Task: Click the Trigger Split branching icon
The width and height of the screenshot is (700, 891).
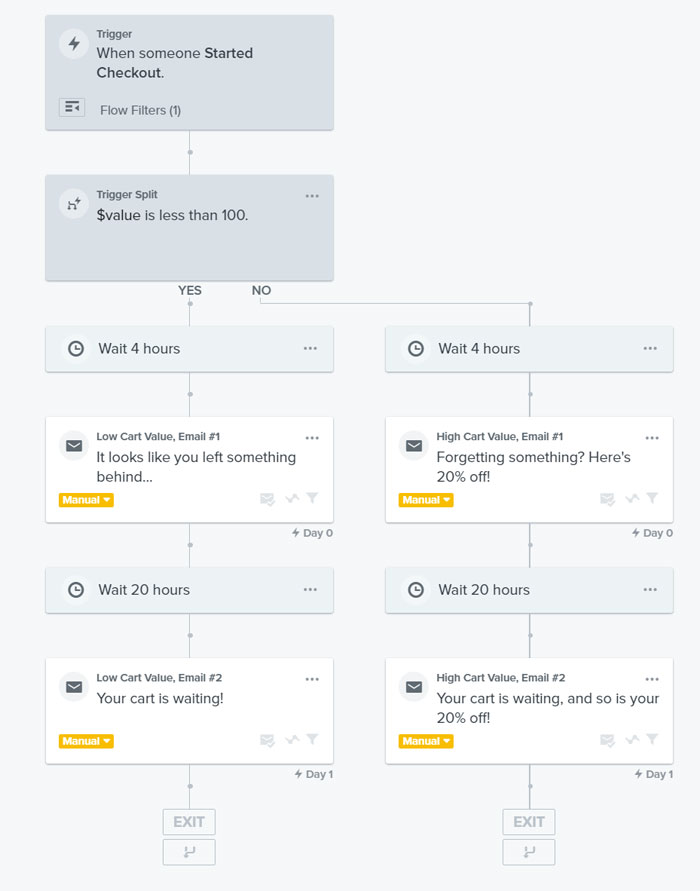Action: click(74, 204)
